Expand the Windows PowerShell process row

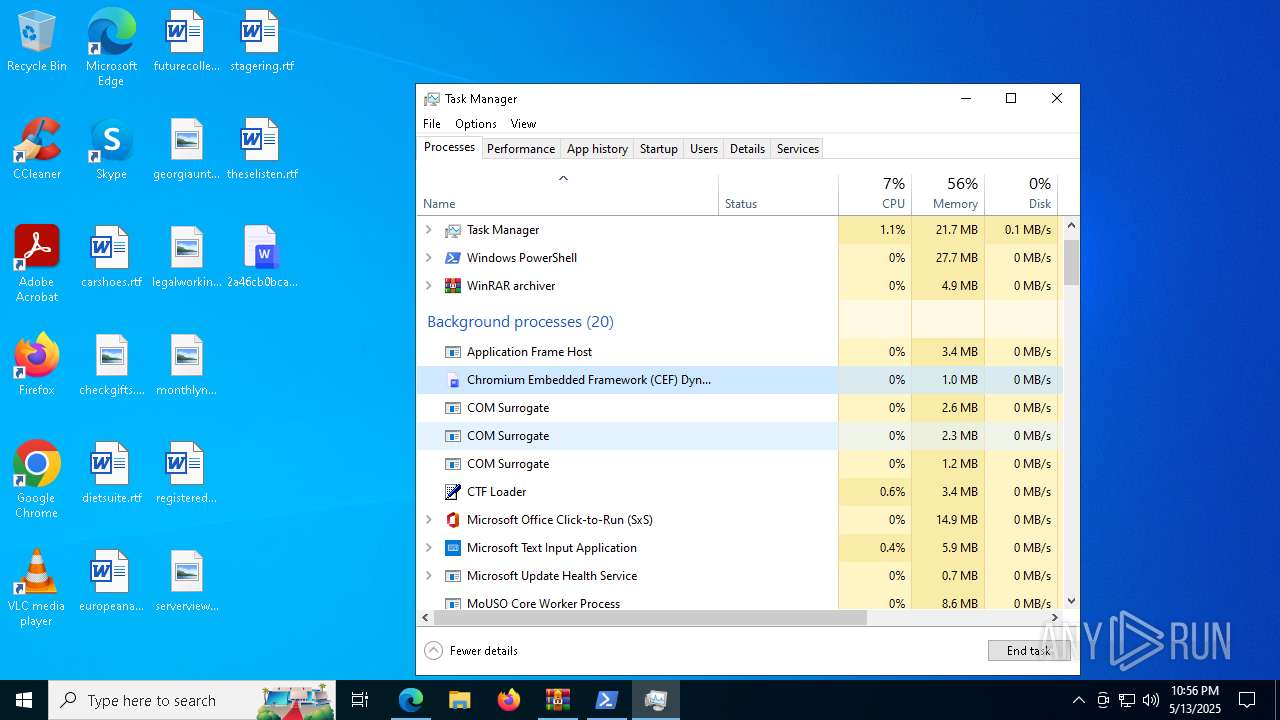[429, 258]
